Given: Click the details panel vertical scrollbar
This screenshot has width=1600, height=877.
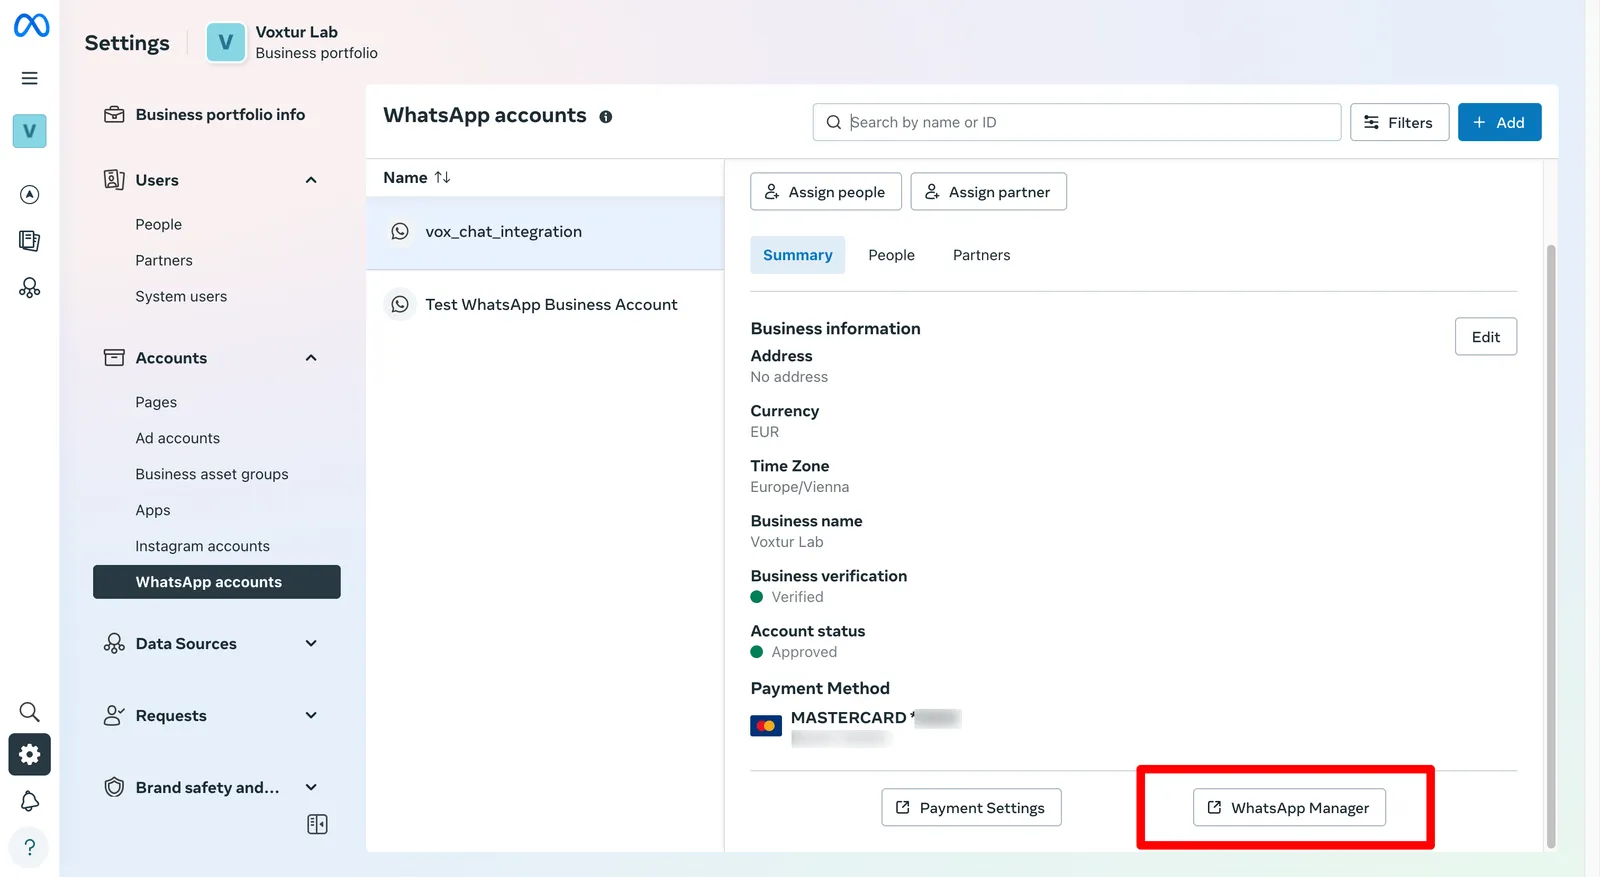Looking at the screenshot, I should click(1551, 545).
